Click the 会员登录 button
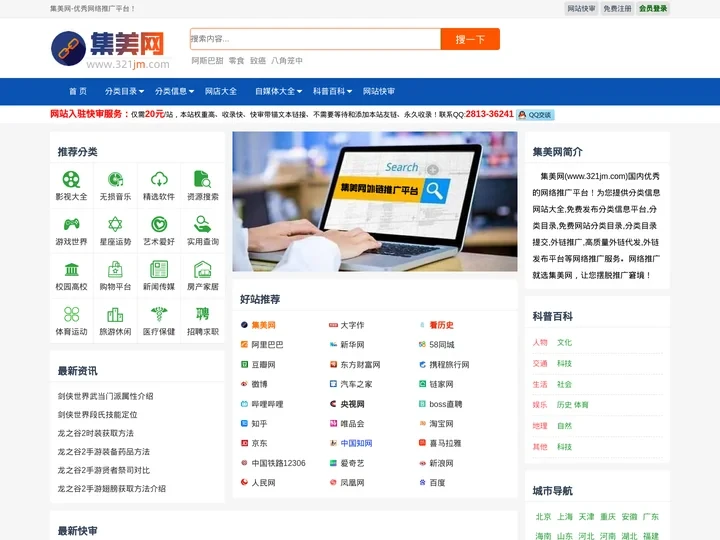The height and width of the screenshot is (540, 720). [x=653, y=9]
